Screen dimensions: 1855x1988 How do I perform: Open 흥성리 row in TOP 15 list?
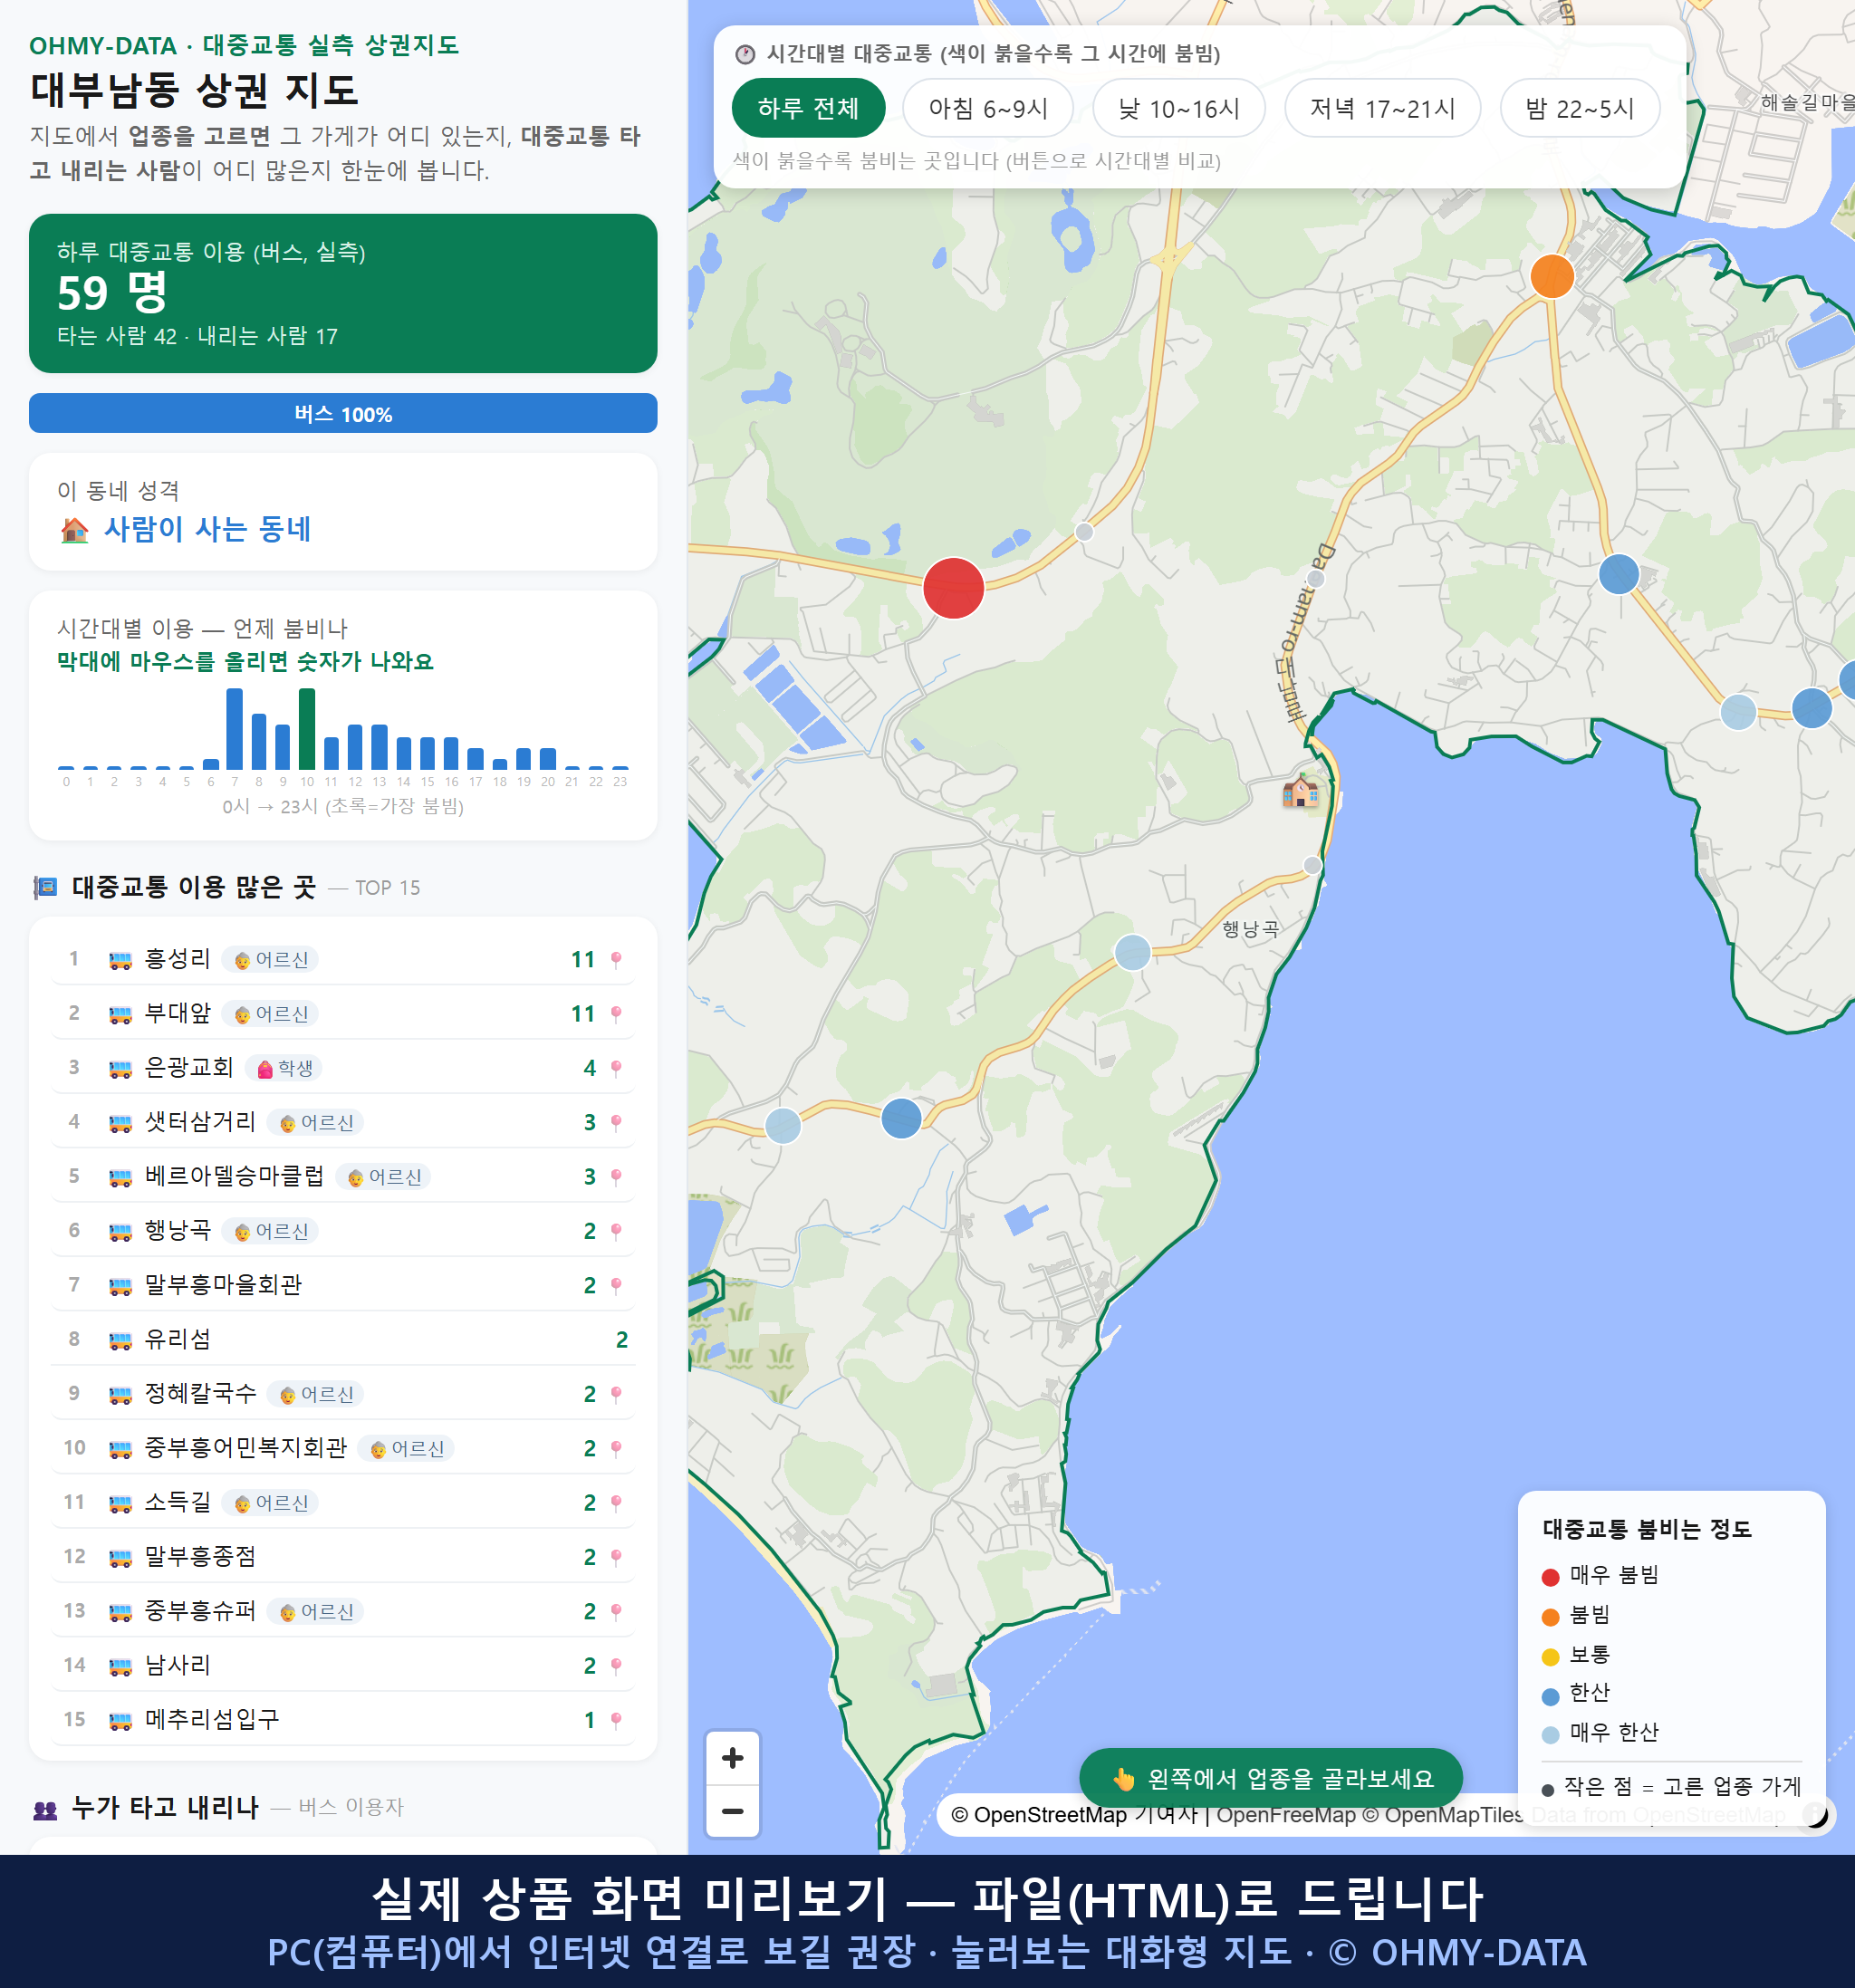click(343, 959)
